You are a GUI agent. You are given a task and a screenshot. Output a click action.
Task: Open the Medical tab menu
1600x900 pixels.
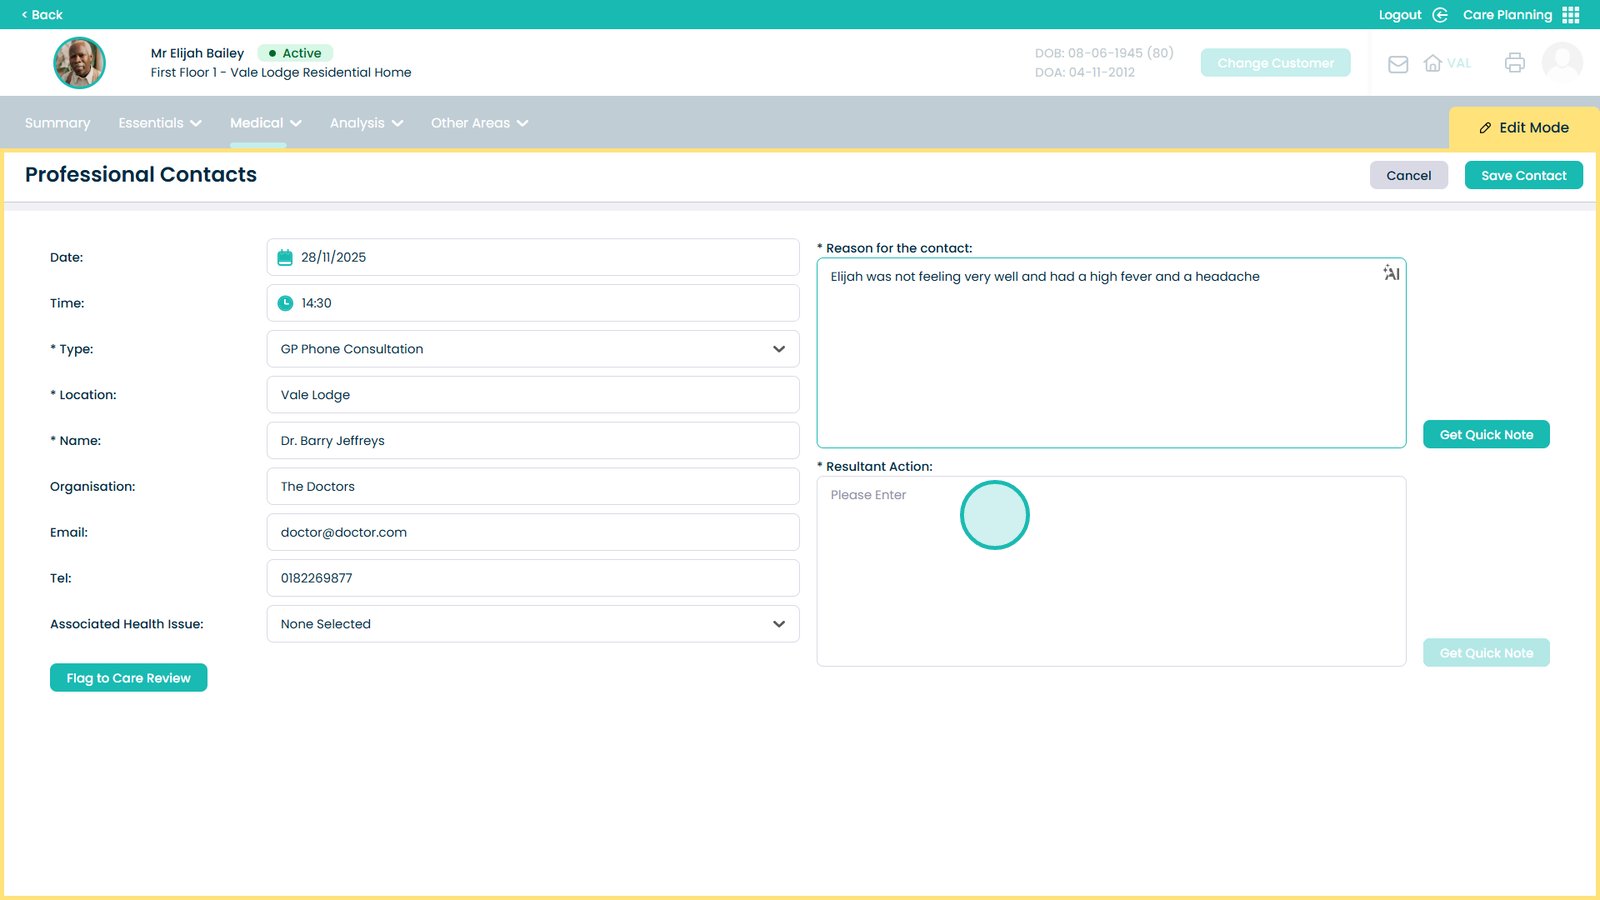(265, 123)
